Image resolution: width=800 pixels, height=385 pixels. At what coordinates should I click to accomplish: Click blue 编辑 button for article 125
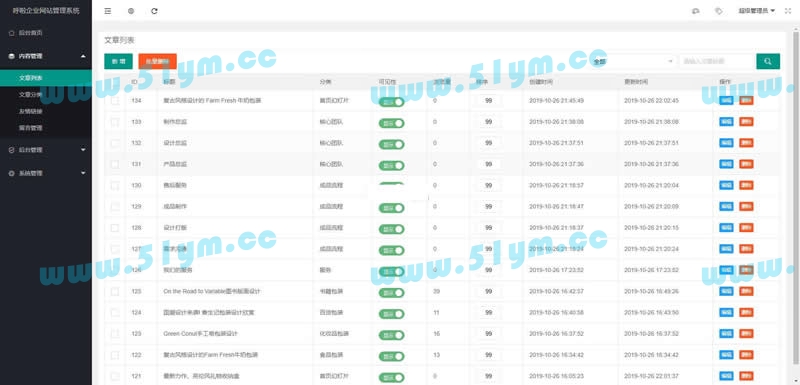726,291
